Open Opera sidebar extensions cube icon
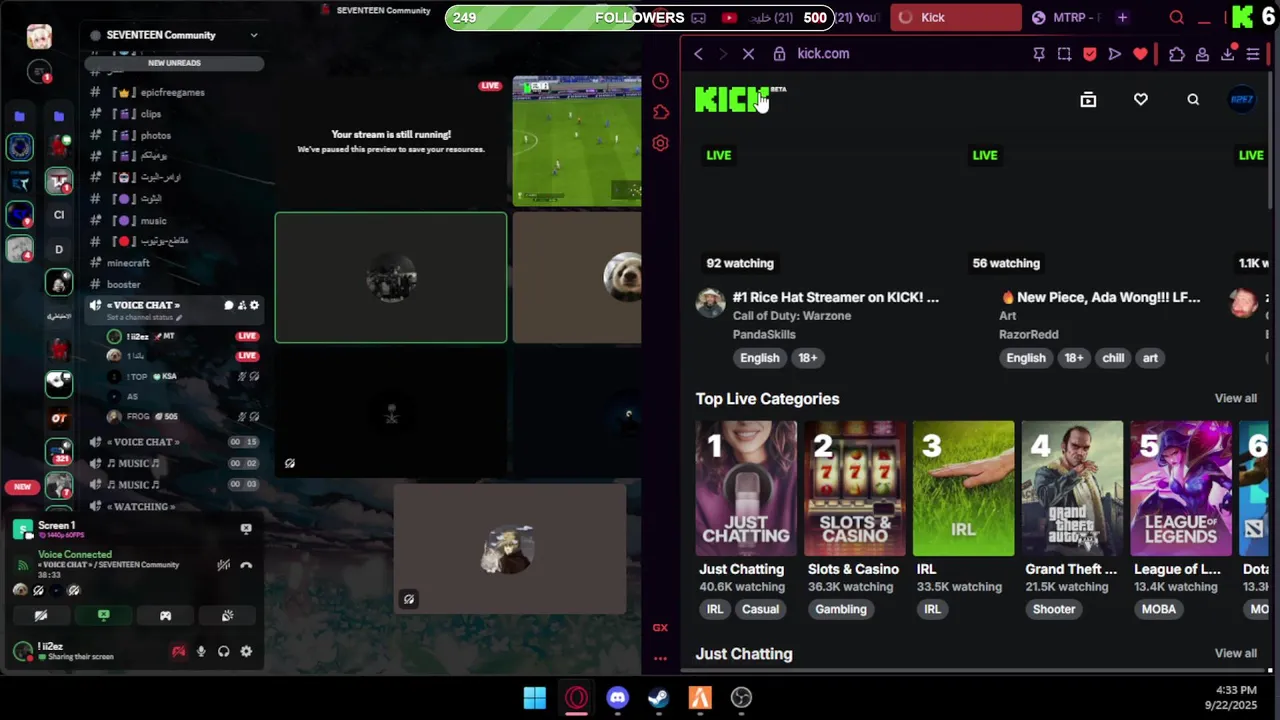The image size is (1280, 720). pos(660,112)
